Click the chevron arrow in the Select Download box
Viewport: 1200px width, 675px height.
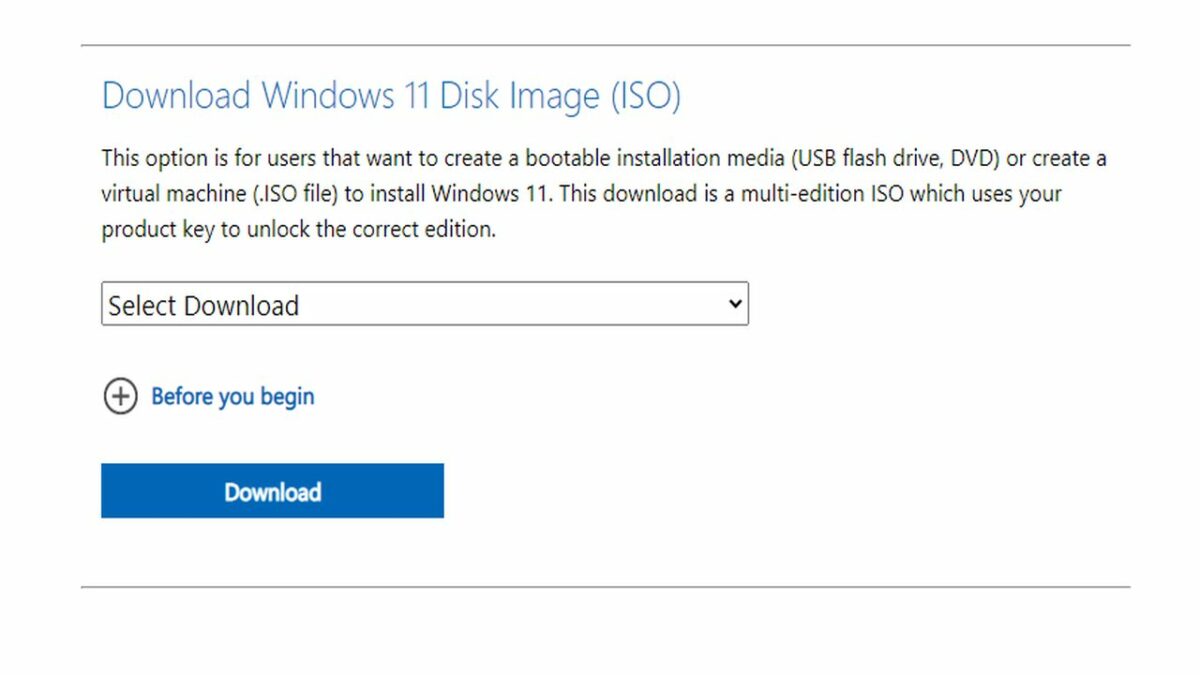click(x=735, y=303)
